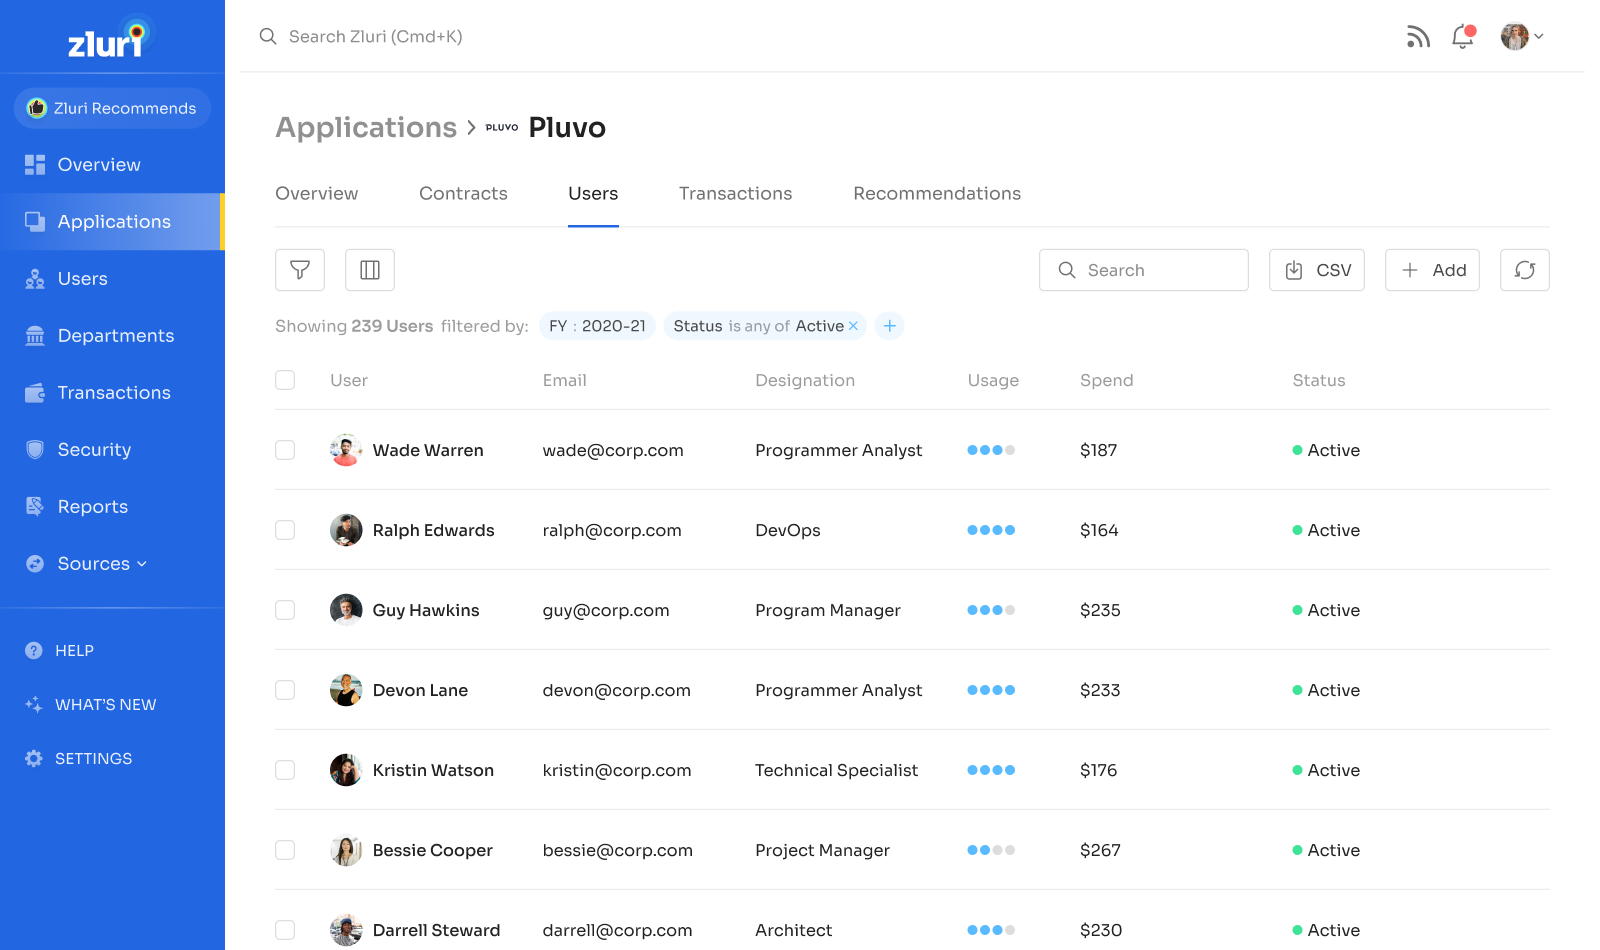
Task: Select Devon Lane's checkbox
Action: pyautogui.click(x=285, y=690)
